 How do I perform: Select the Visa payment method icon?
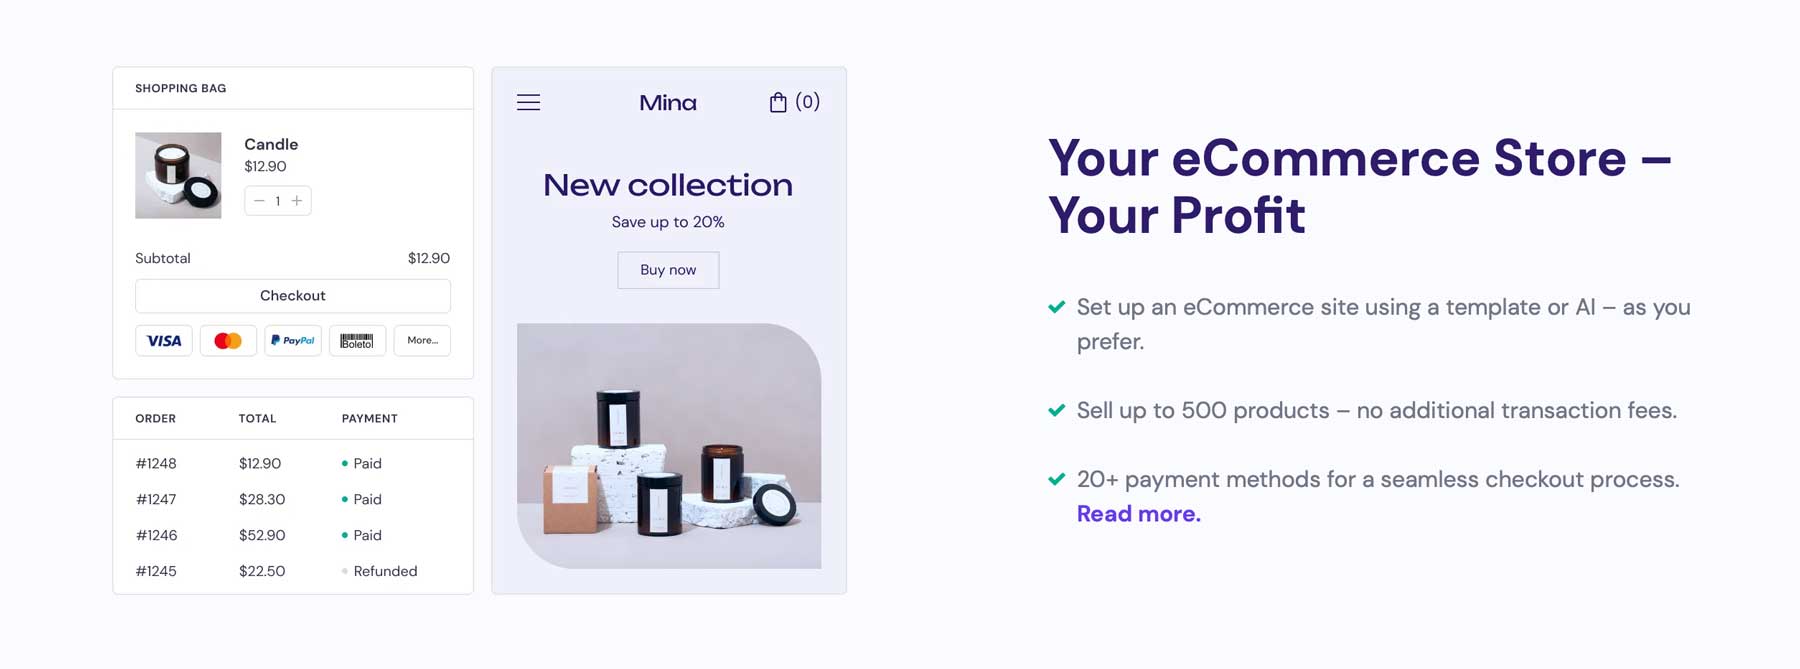tap(163, 340)
